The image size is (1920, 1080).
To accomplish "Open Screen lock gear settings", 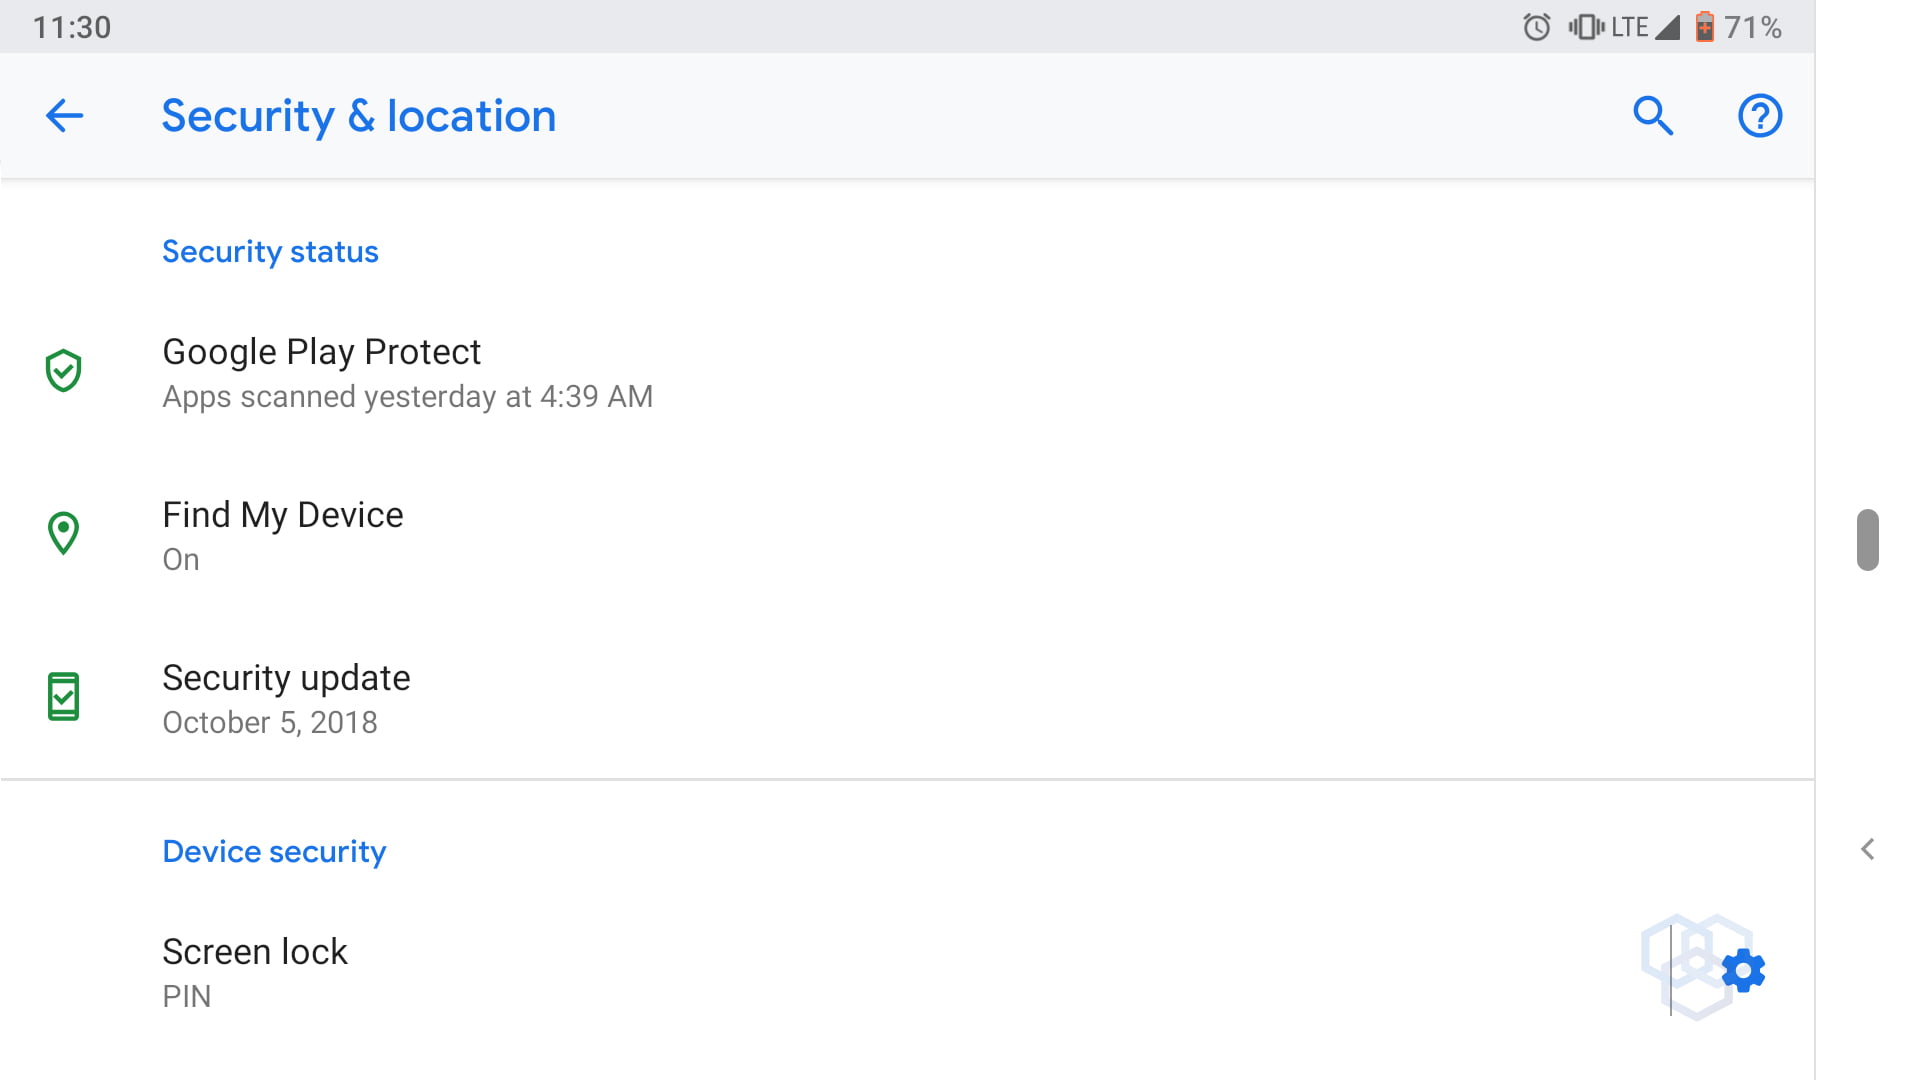I will tap(1743, 971).
